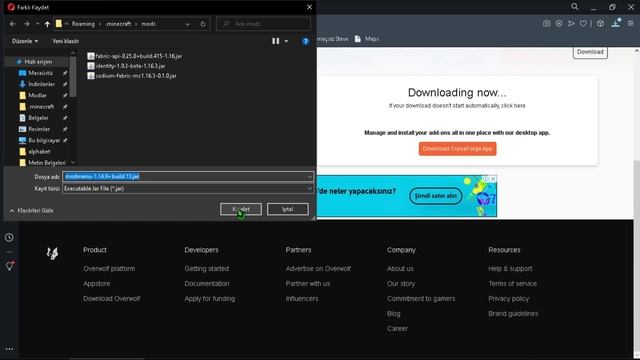Open Metin Belgeleri in the sidebar
Image resolution: width=640 pixels, height=360 pixels.
[x=47, y=163]
